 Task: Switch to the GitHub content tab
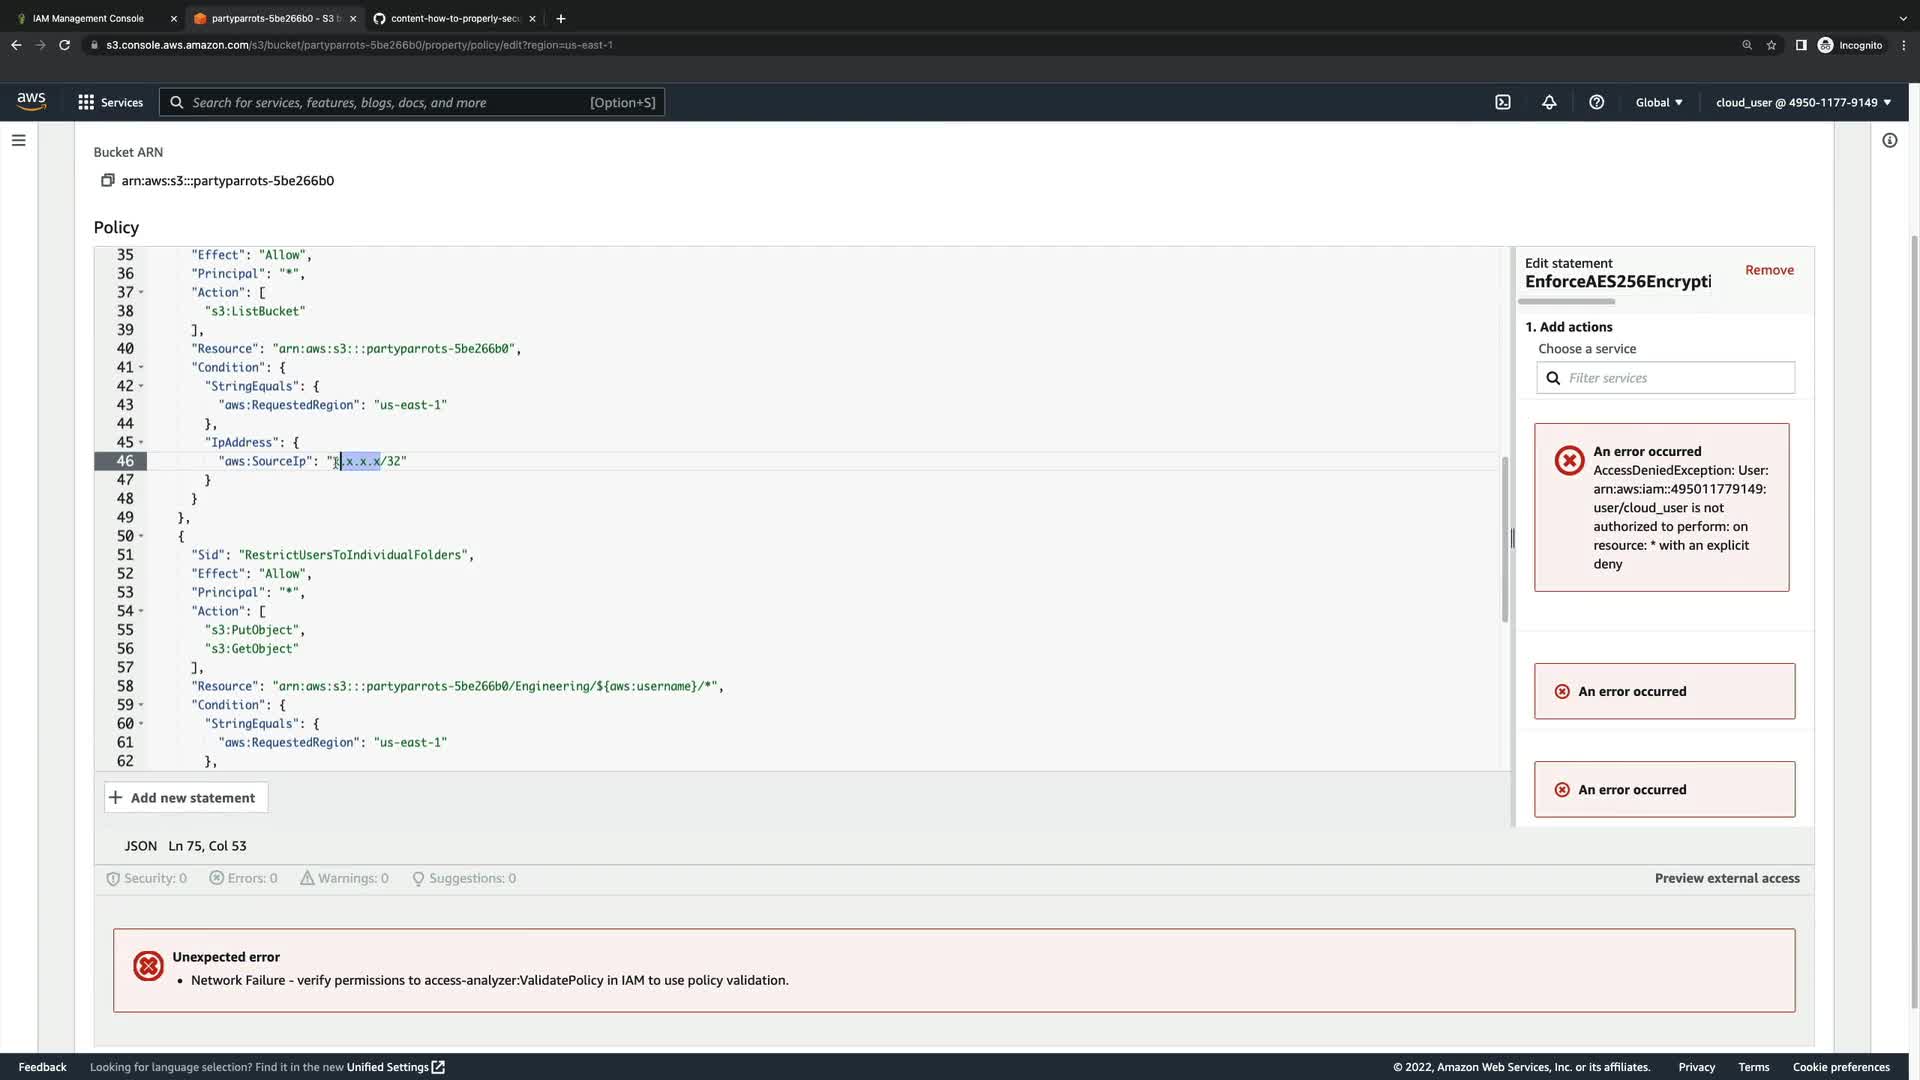(x=455, y=18)
